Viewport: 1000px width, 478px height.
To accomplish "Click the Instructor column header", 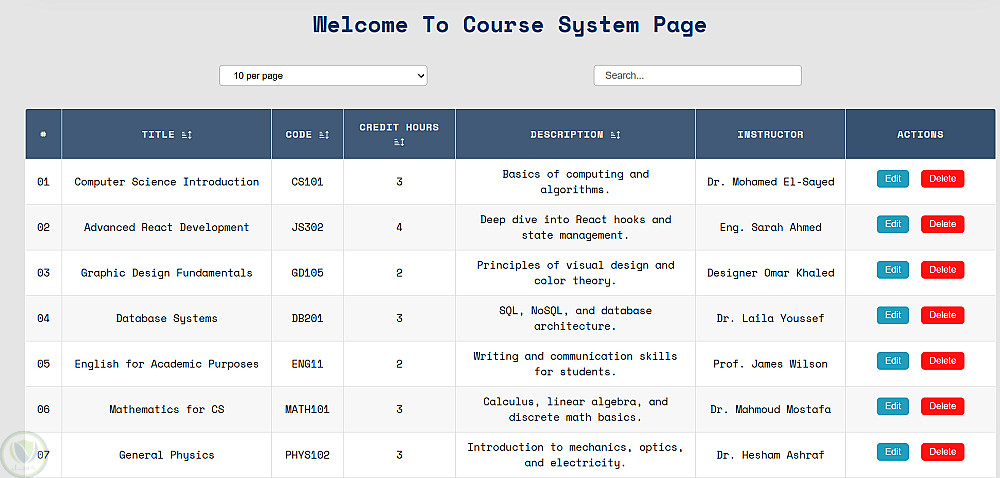I will coord(770,134).
